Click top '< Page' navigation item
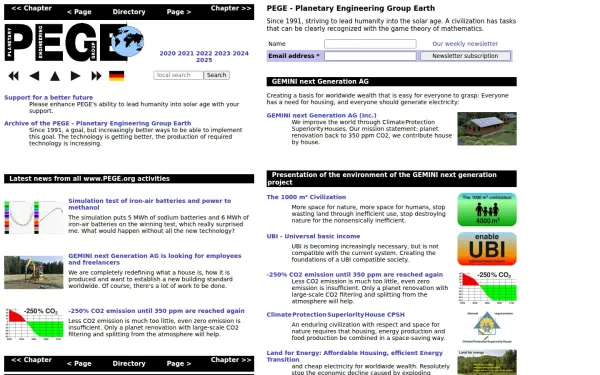Viewport: 600px width, 375px height. point(79,12)
